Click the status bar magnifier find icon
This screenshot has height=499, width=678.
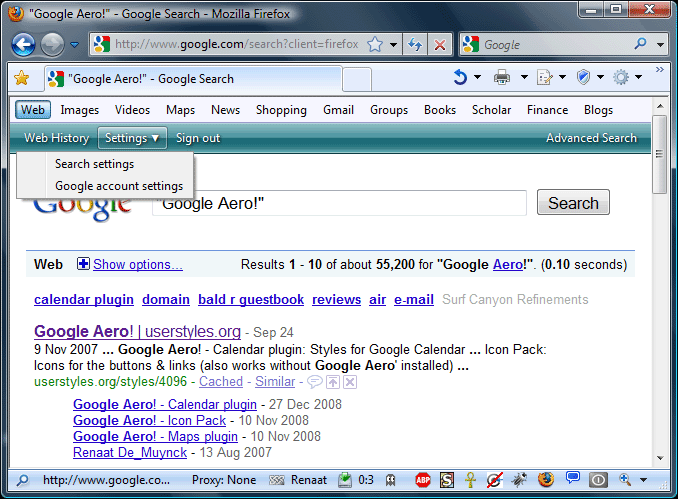point(22,480)
